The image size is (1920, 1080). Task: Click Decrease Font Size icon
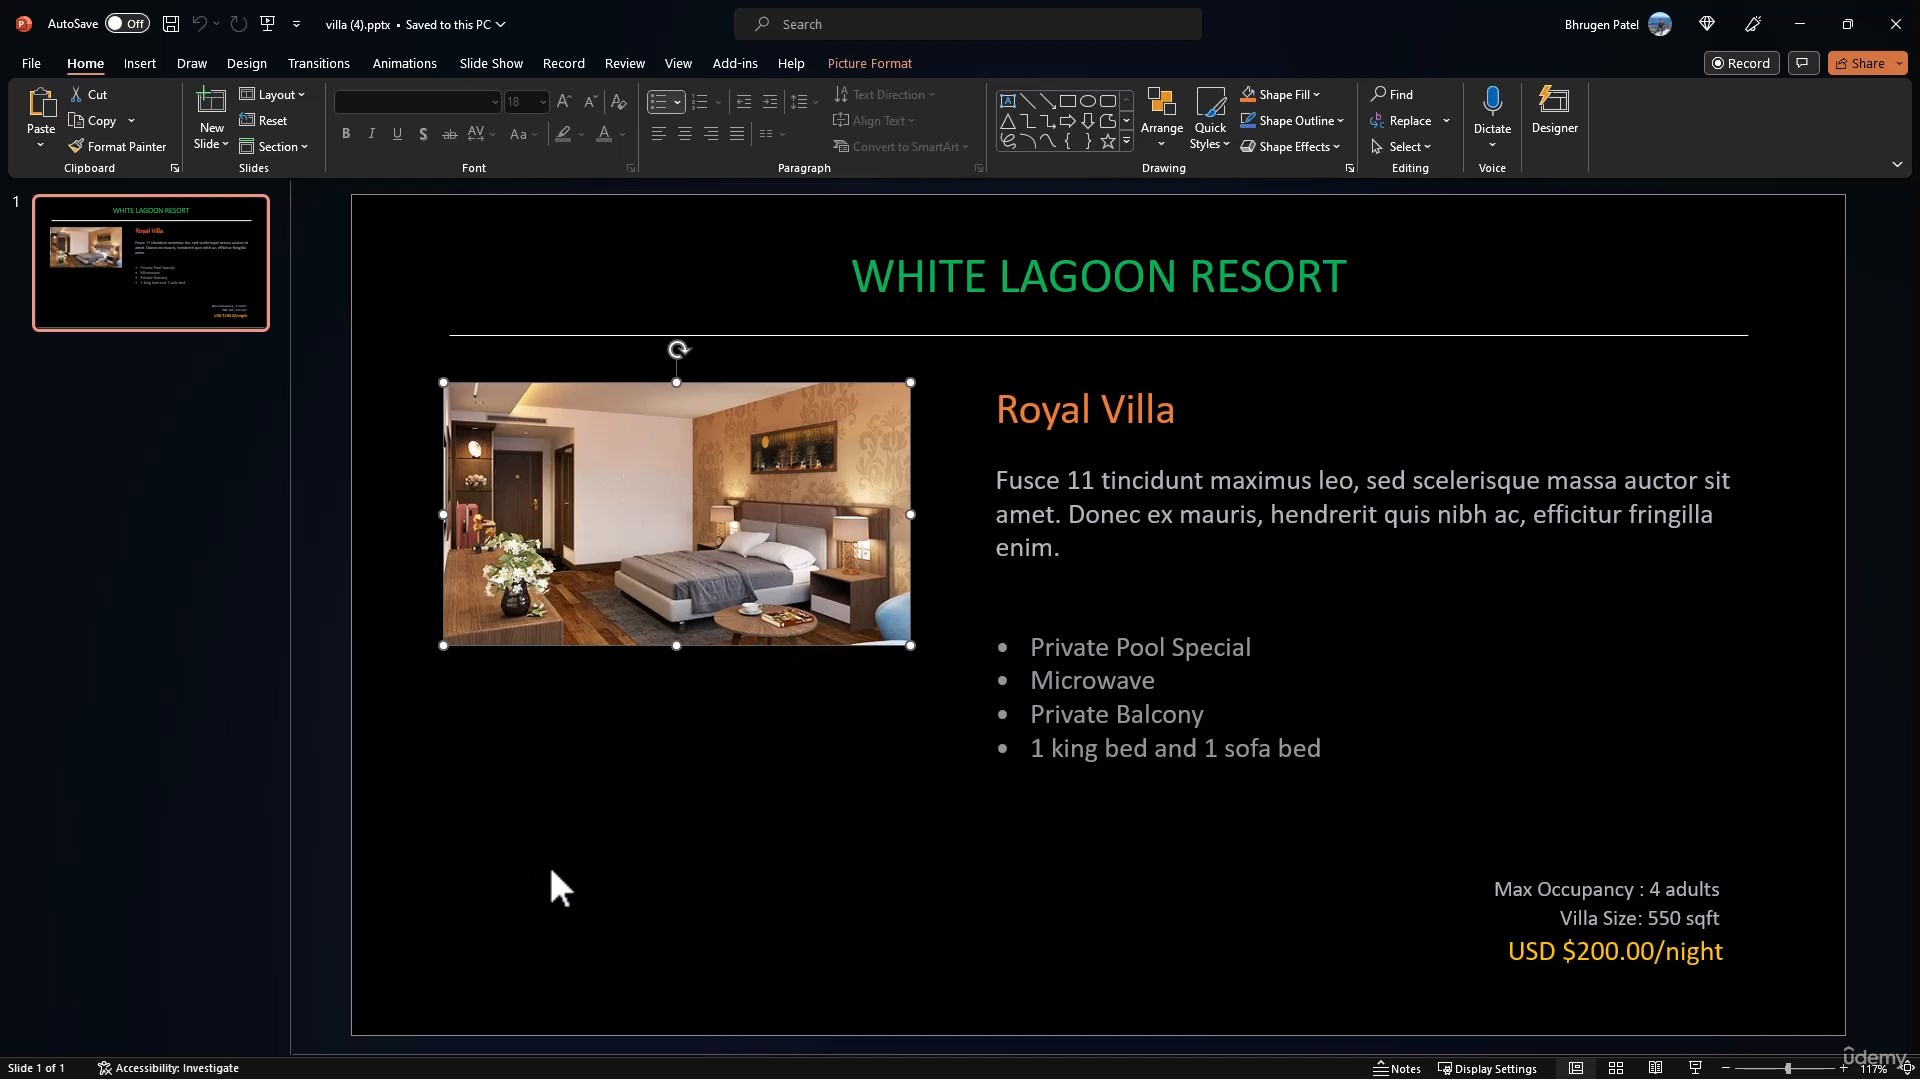tap(590, 101)
